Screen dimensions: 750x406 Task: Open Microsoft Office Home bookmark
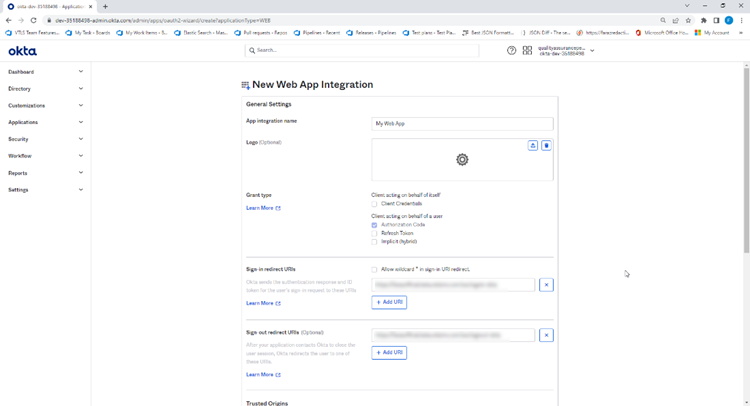[x=662, y=33]
